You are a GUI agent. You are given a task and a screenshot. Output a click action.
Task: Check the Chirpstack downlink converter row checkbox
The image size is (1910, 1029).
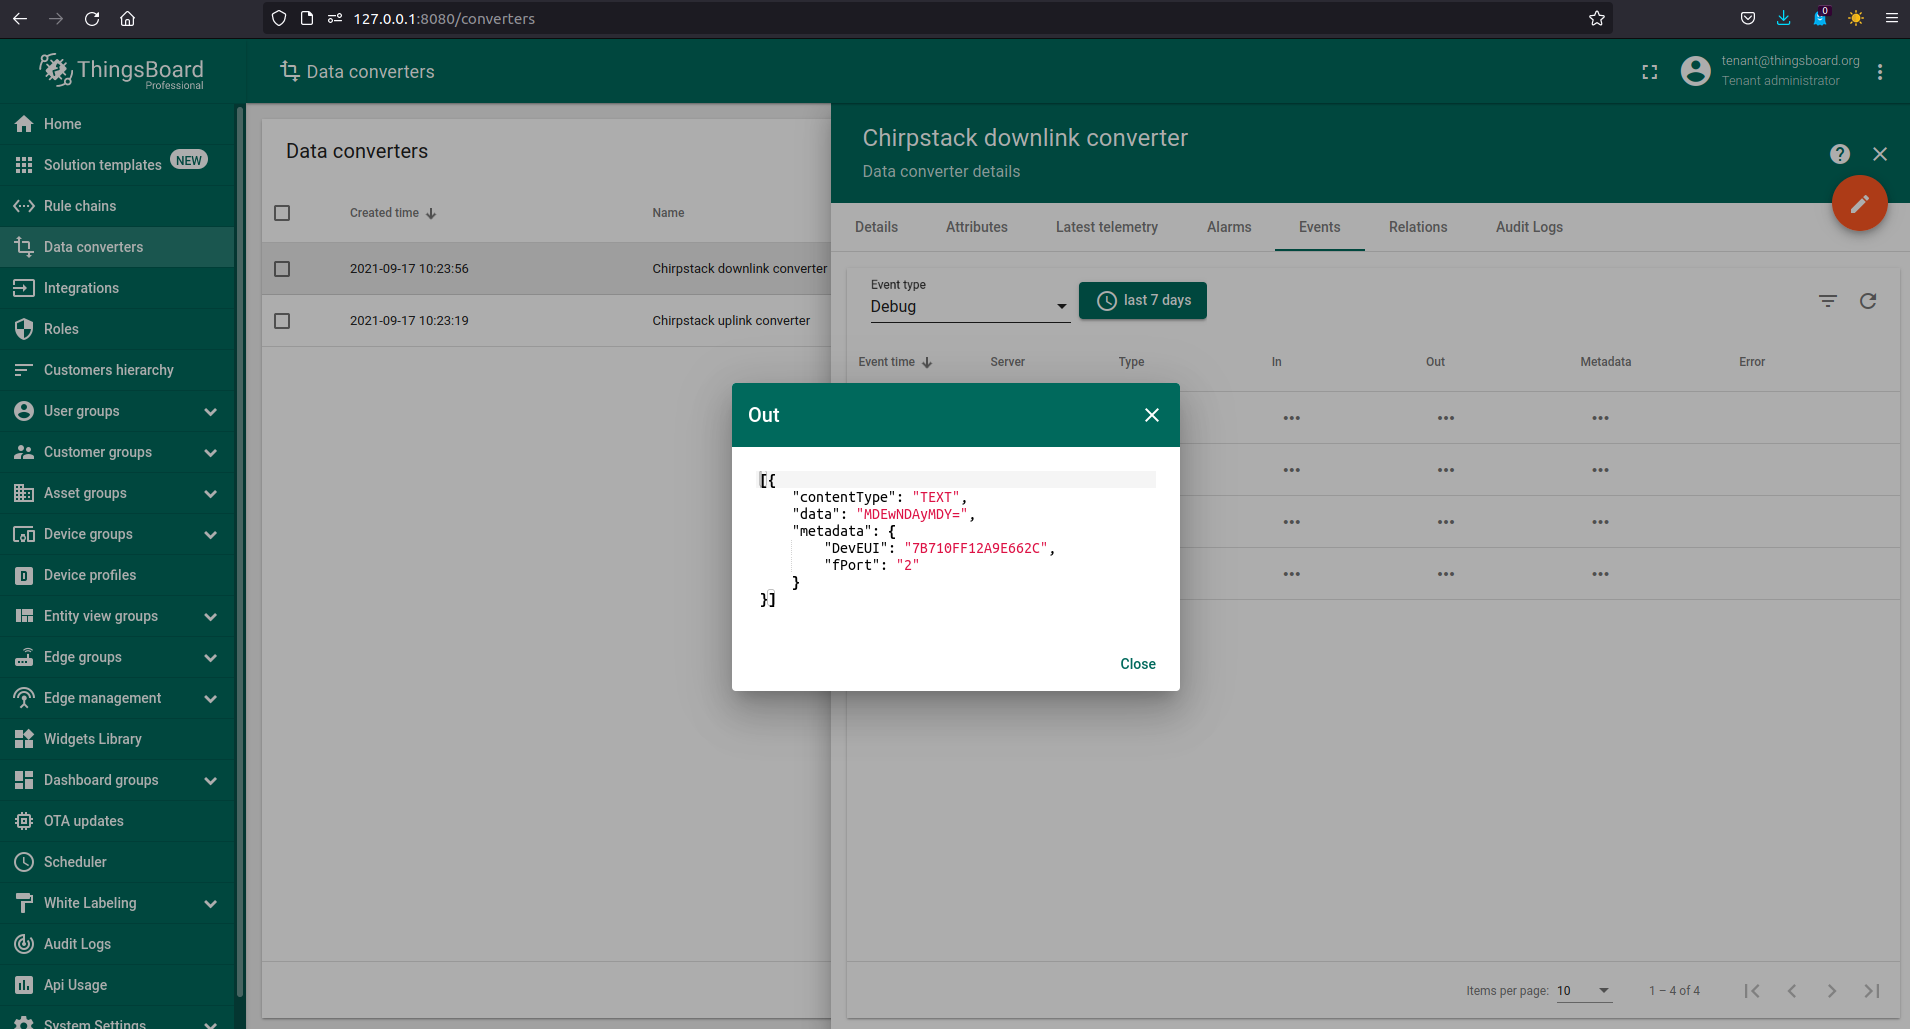click(282, 269)
